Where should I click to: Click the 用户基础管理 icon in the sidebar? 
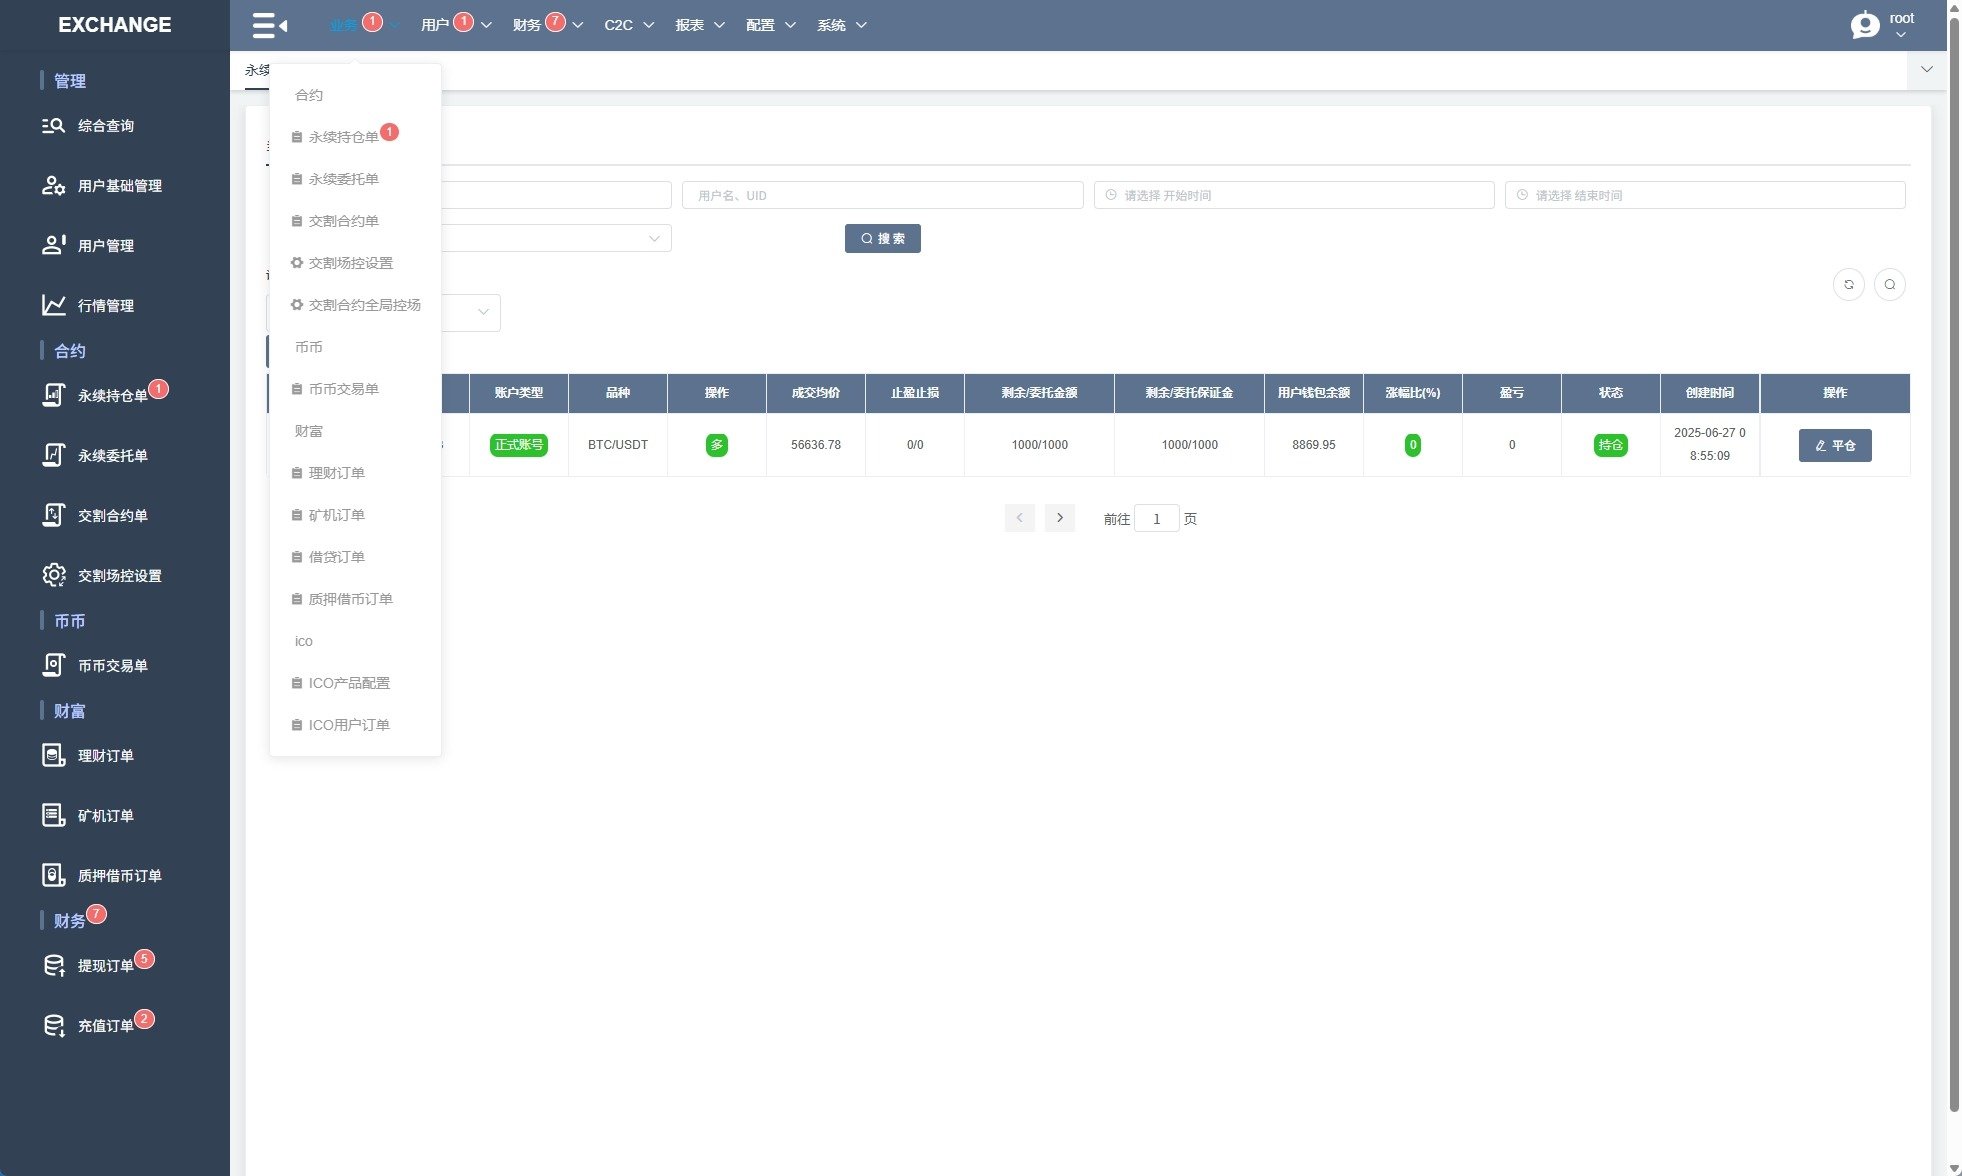[53, 186]
